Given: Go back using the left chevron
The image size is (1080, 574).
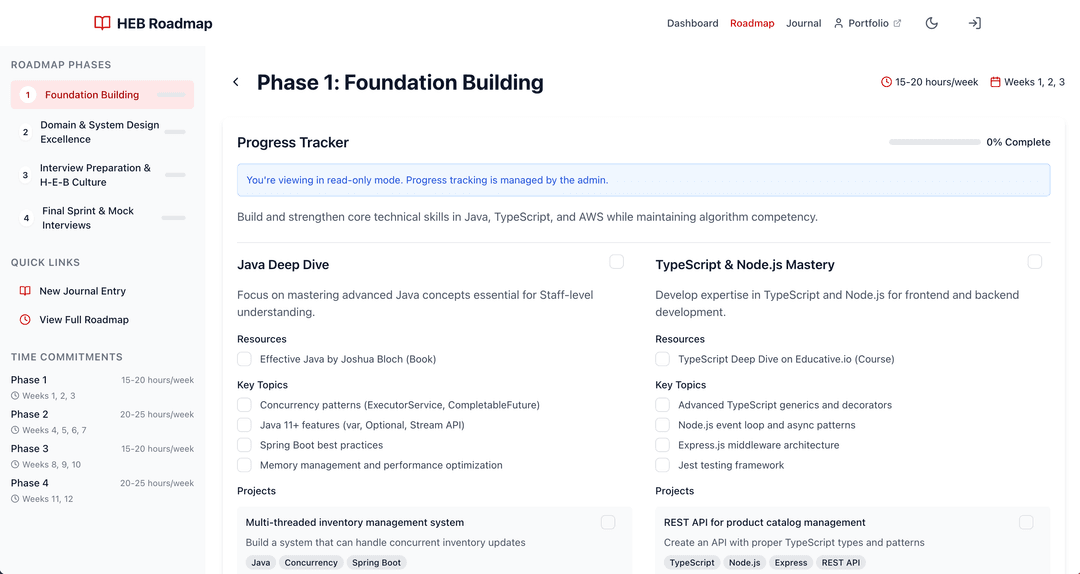Looking at the screenshot, I should click(x=236, y=82).
